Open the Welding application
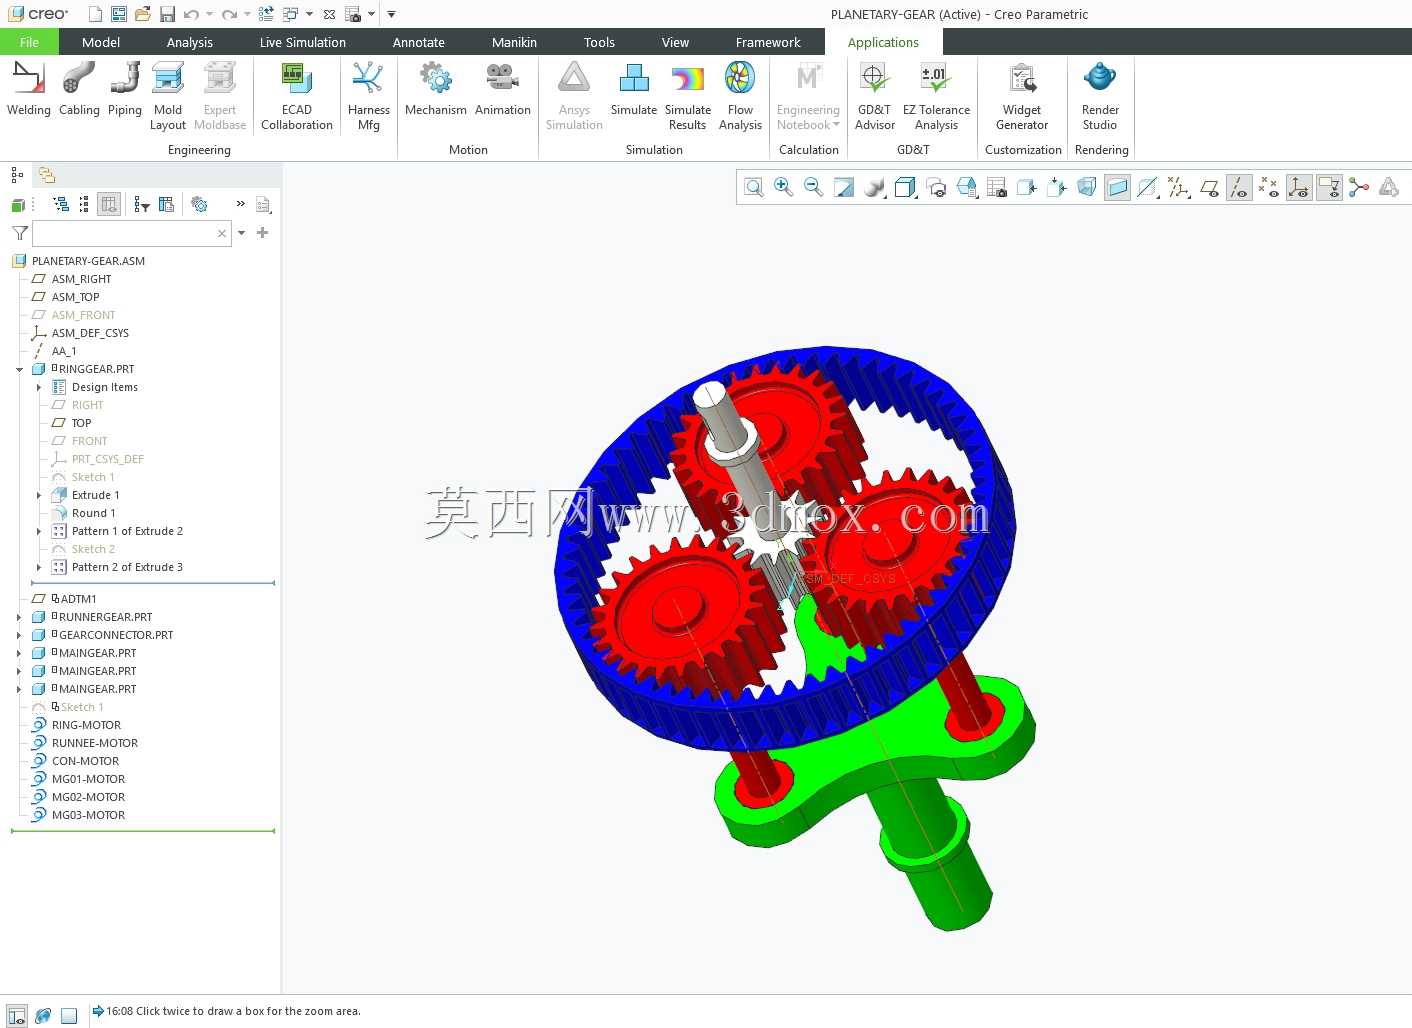This screenshot has width=1412, height=1028. [x=28, y=91]
